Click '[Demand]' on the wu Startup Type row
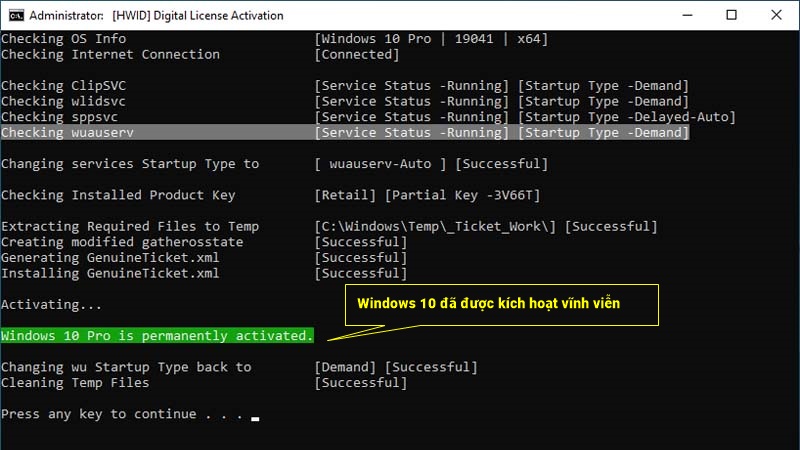 tap(345, 367)
